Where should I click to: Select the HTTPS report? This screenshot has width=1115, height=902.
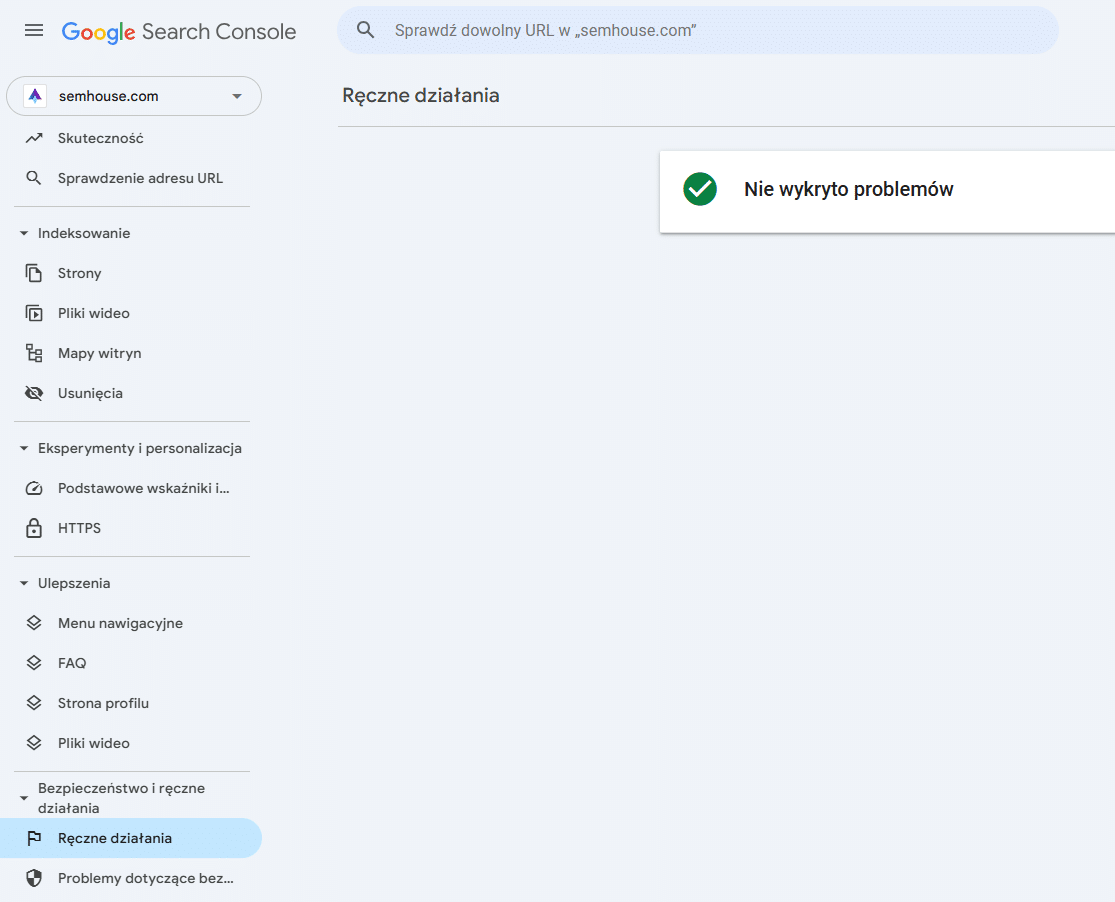click(x=131, y=528)
